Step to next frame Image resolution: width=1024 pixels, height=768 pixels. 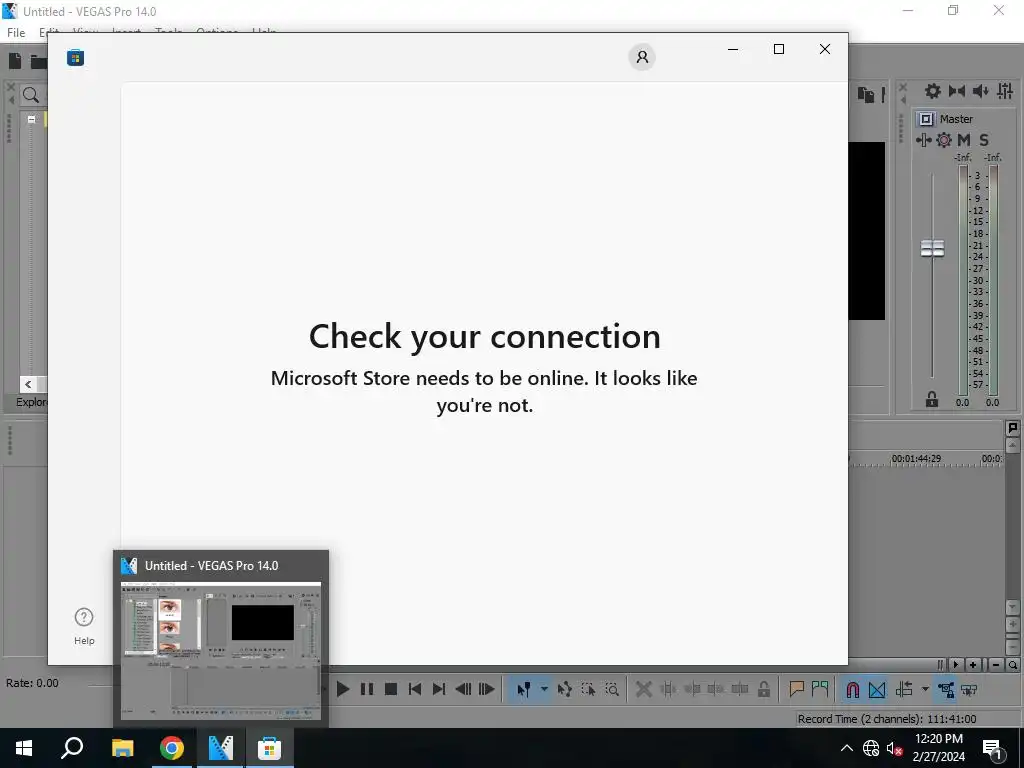pos(487,690)
